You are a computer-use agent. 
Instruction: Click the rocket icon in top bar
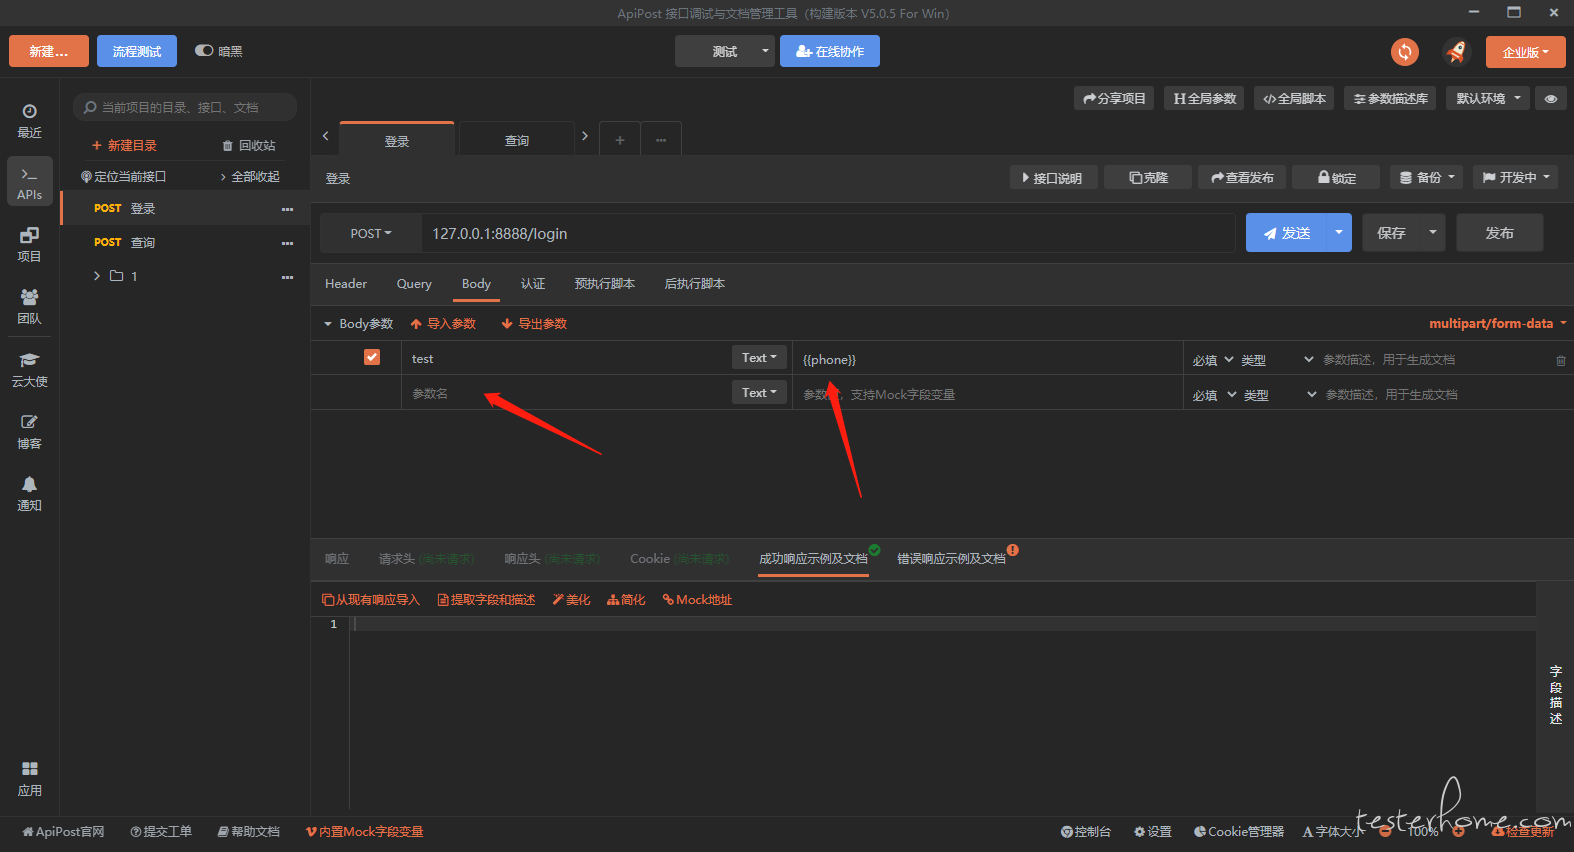pyautogui.click(x=1456, y=51)
